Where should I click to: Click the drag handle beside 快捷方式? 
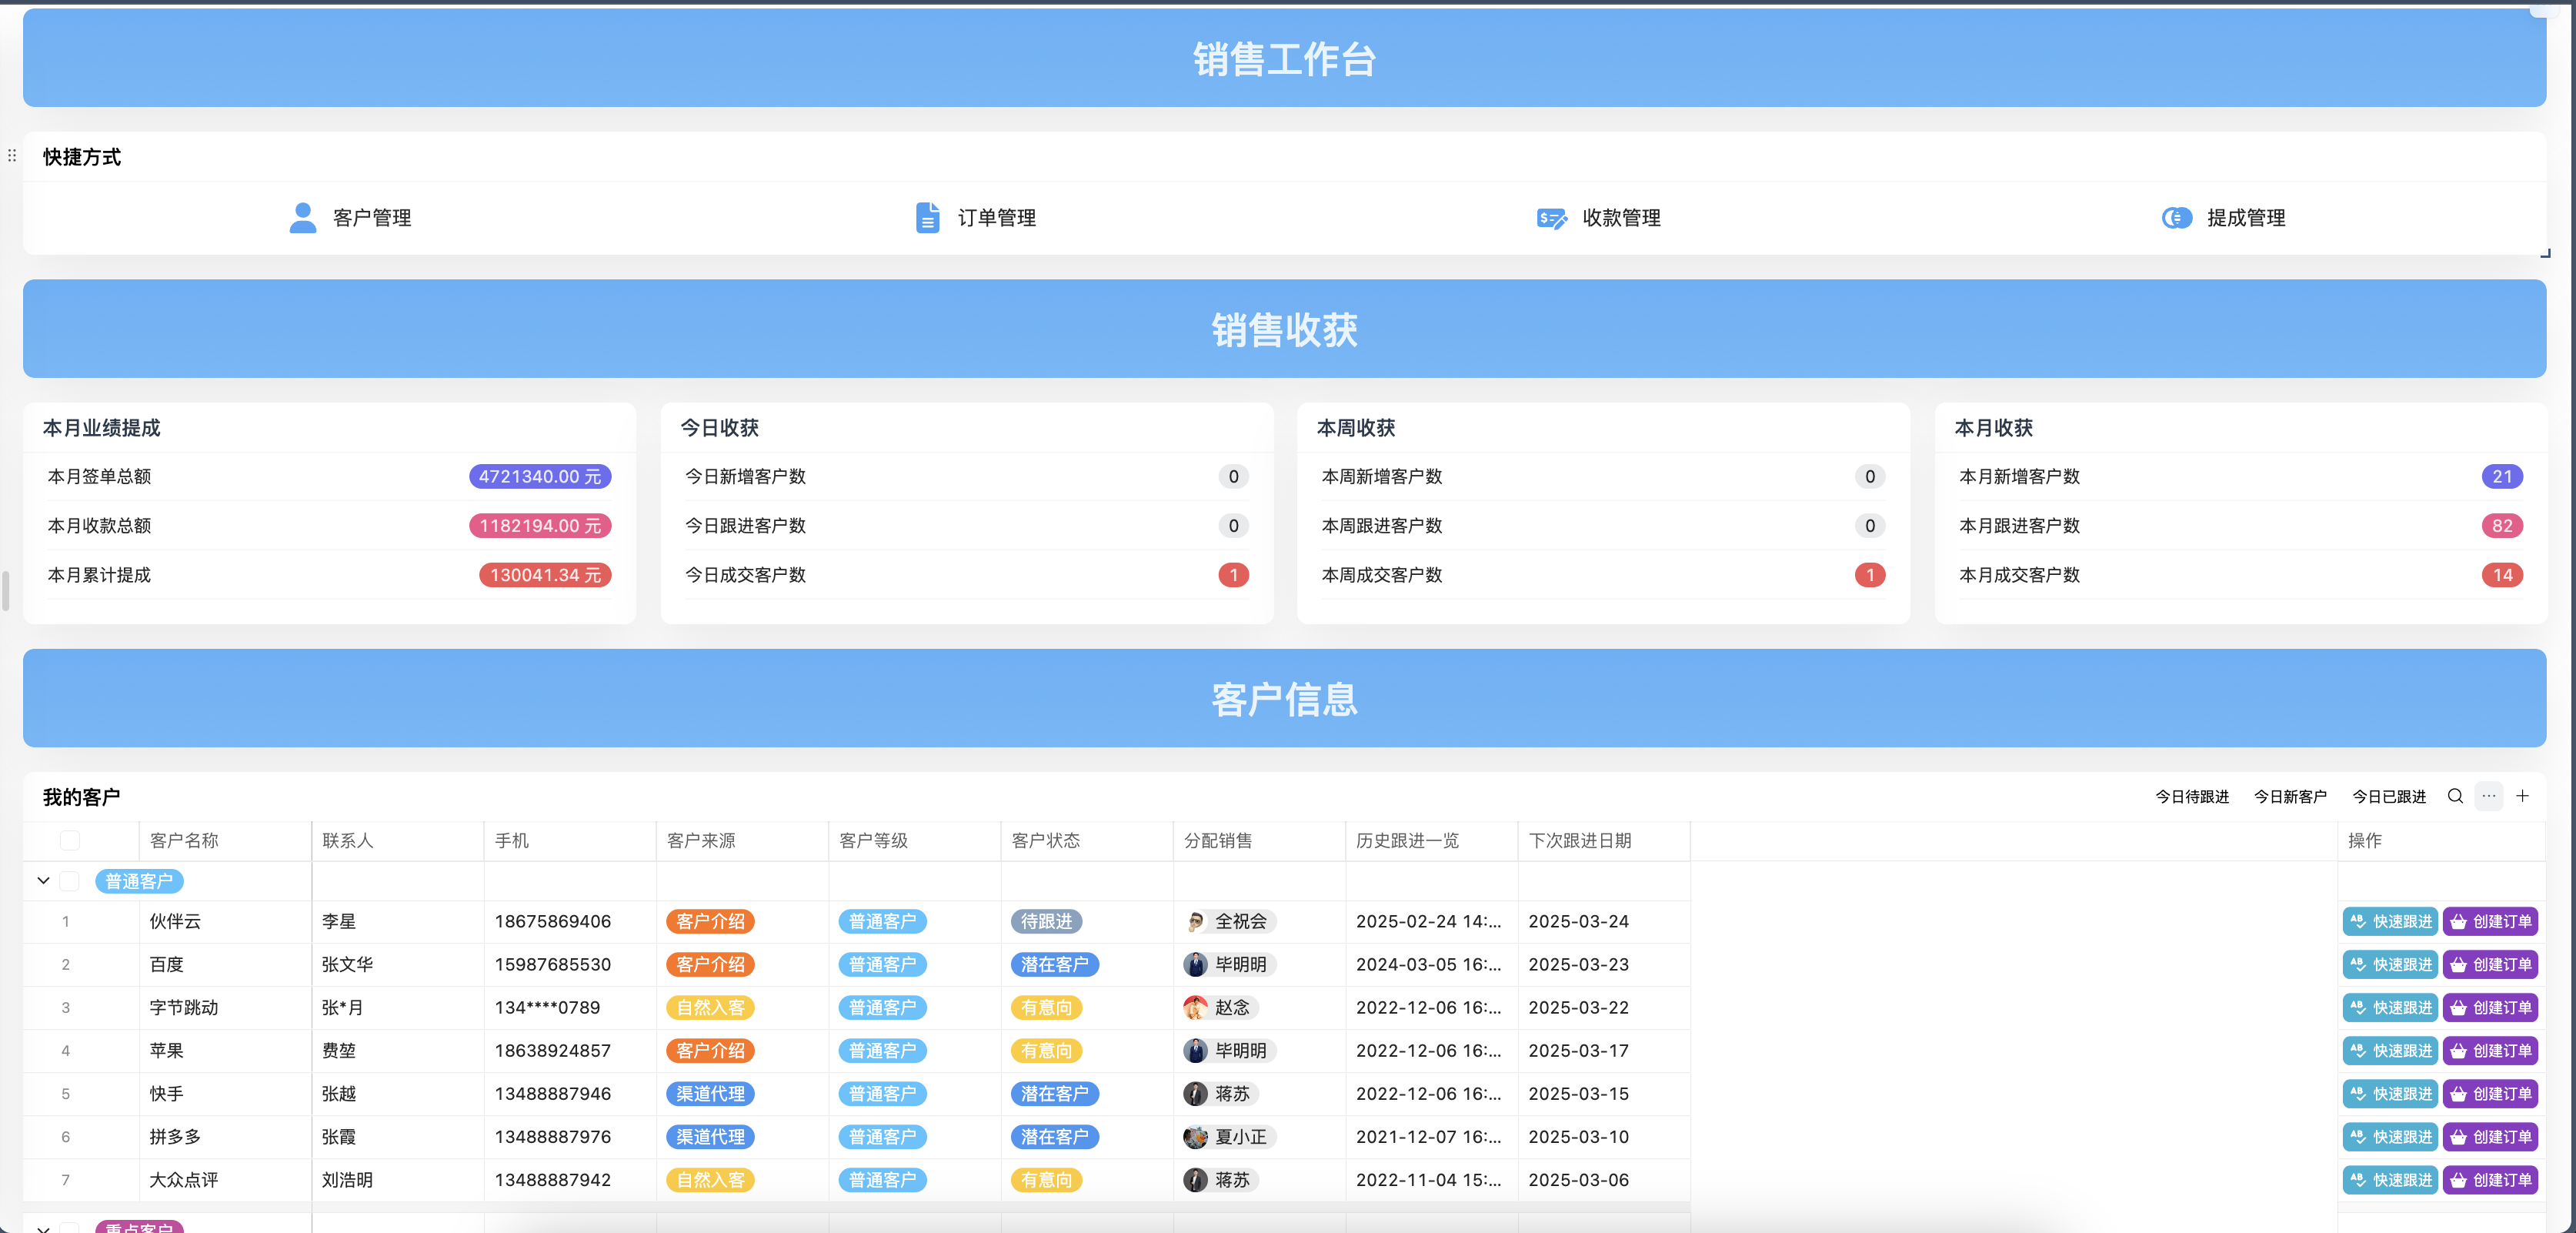click(12, 156)
